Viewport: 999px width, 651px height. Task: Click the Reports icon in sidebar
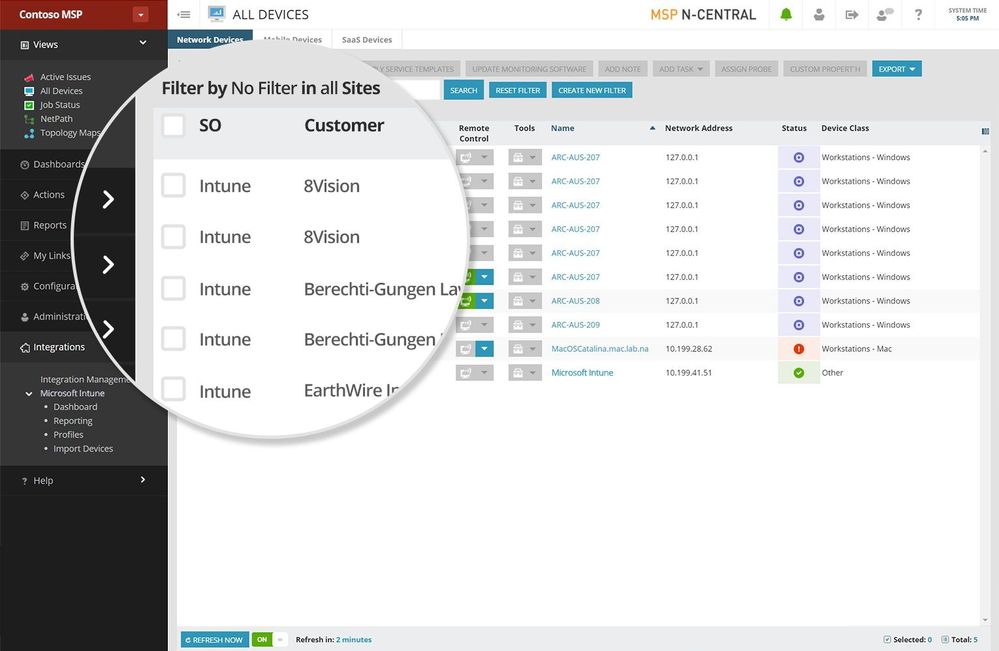pos(24,225)
